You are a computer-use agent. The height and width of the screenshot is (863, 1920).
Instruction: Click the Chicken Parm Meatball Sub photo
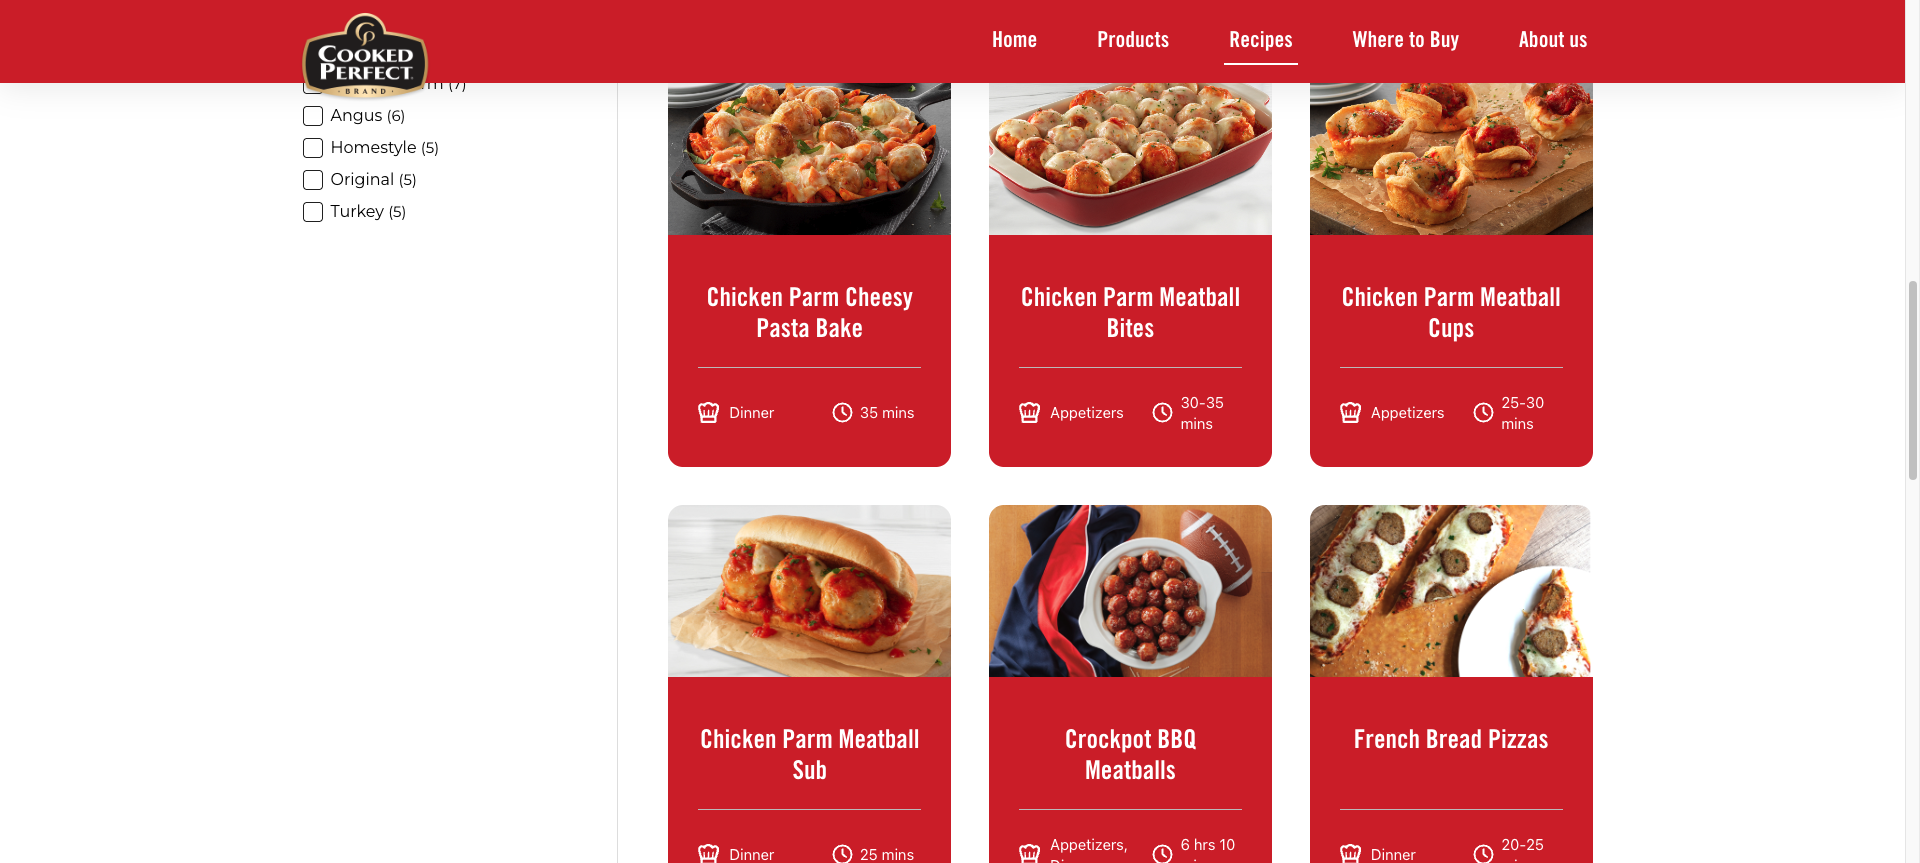tap(809, 591)
